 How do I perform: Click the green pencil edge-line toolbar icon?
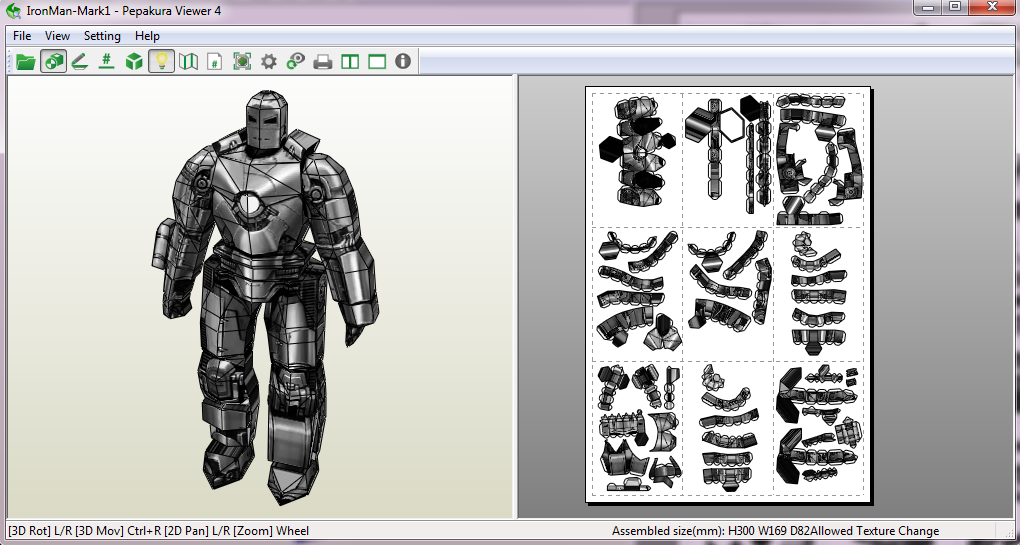pyautogui.click(x=79, y=62)
